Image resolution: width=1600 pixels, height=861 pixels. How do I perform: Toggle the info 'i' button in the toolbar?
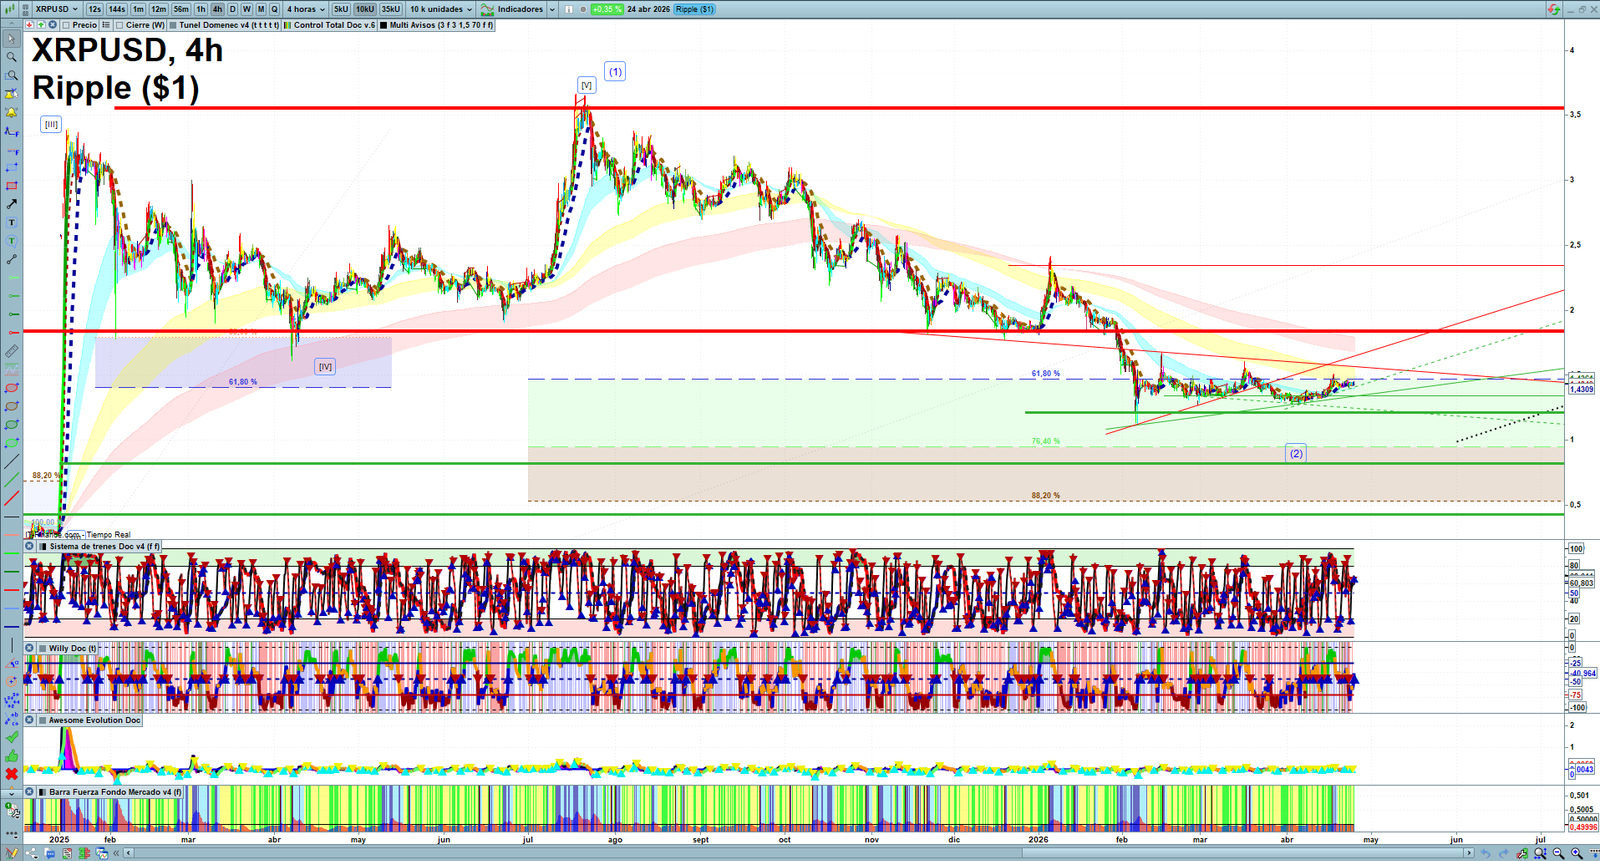coord(568,9)
